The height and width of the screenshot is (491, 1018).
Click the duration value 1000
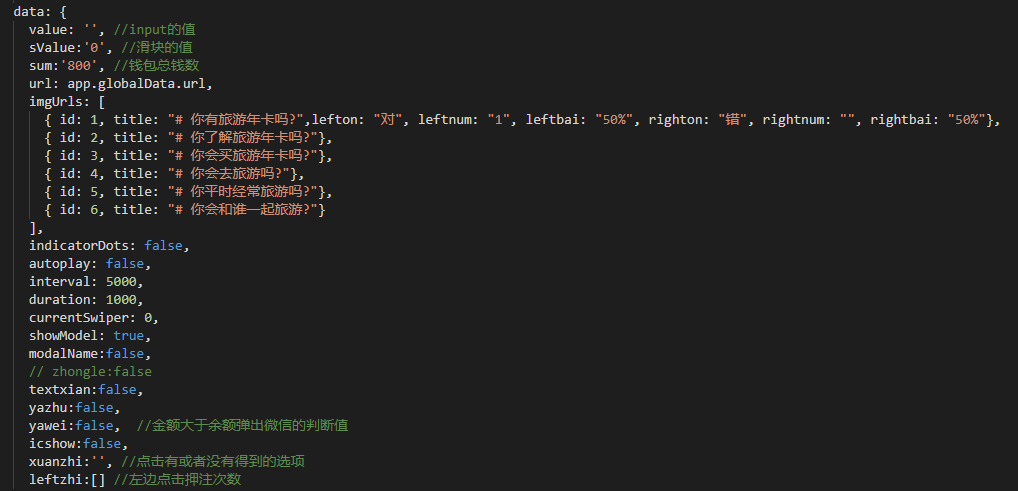pos(124,299)
